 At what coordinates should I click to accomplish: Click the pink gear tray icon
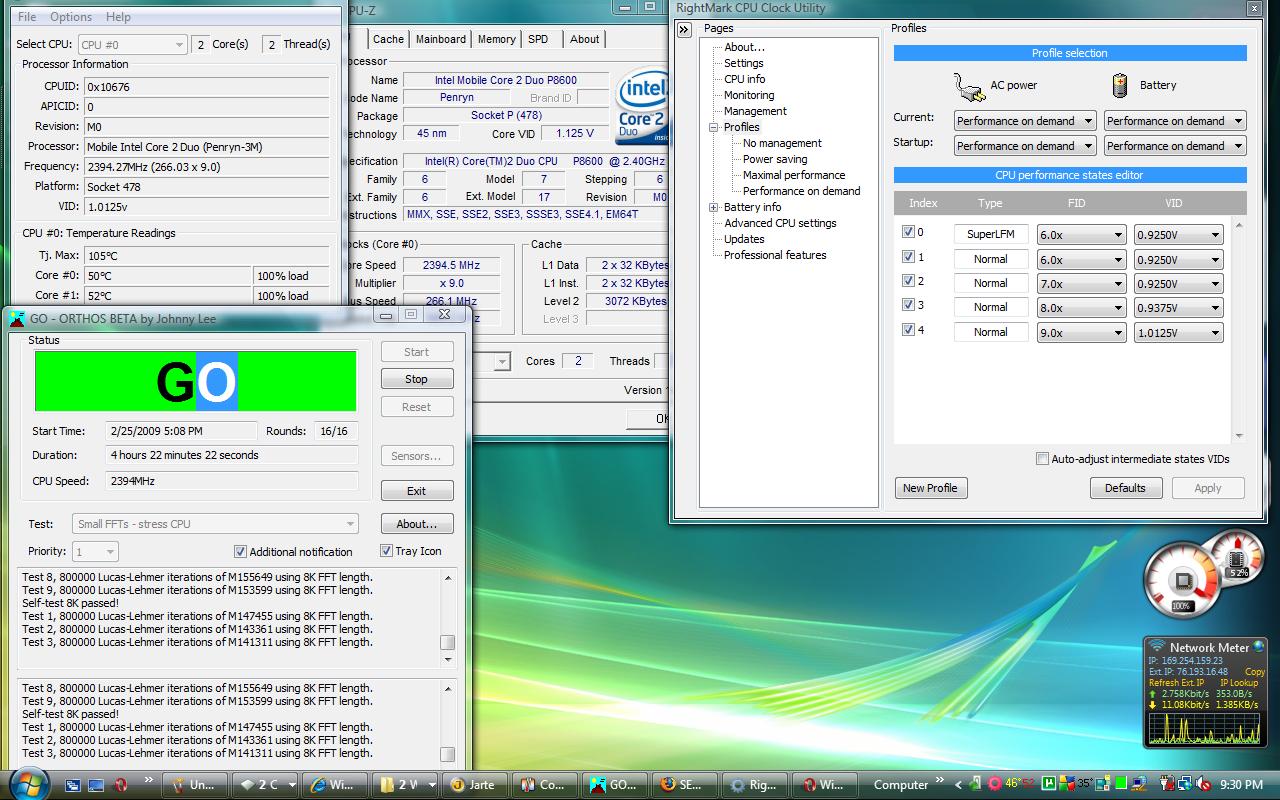[x=994, y=784]
